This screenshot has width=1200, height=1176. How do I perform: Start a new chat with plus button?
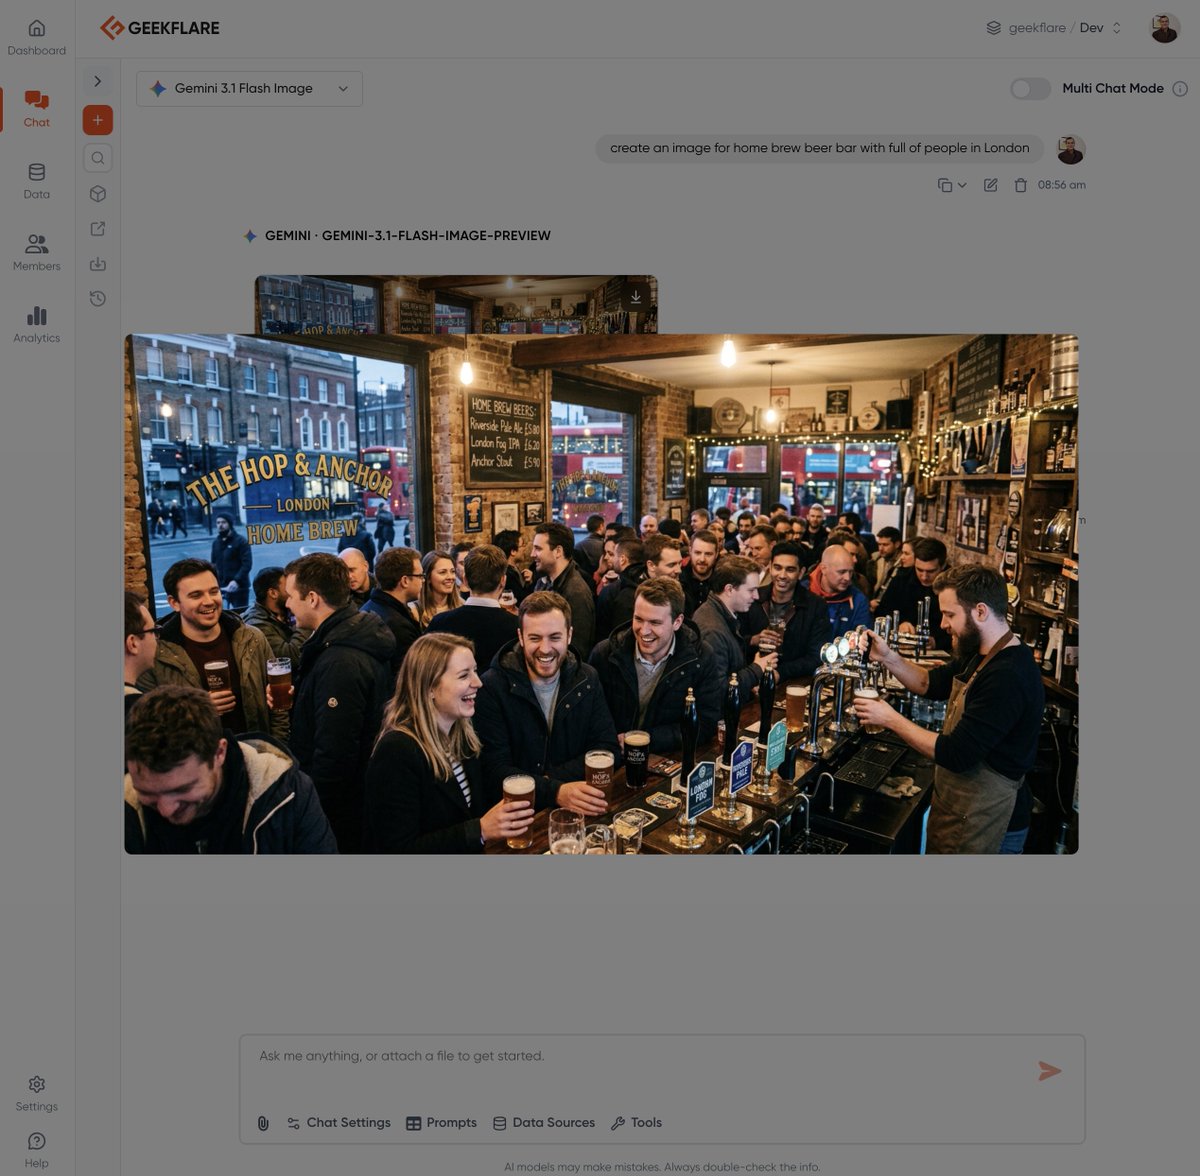click(x=98, y=120)
